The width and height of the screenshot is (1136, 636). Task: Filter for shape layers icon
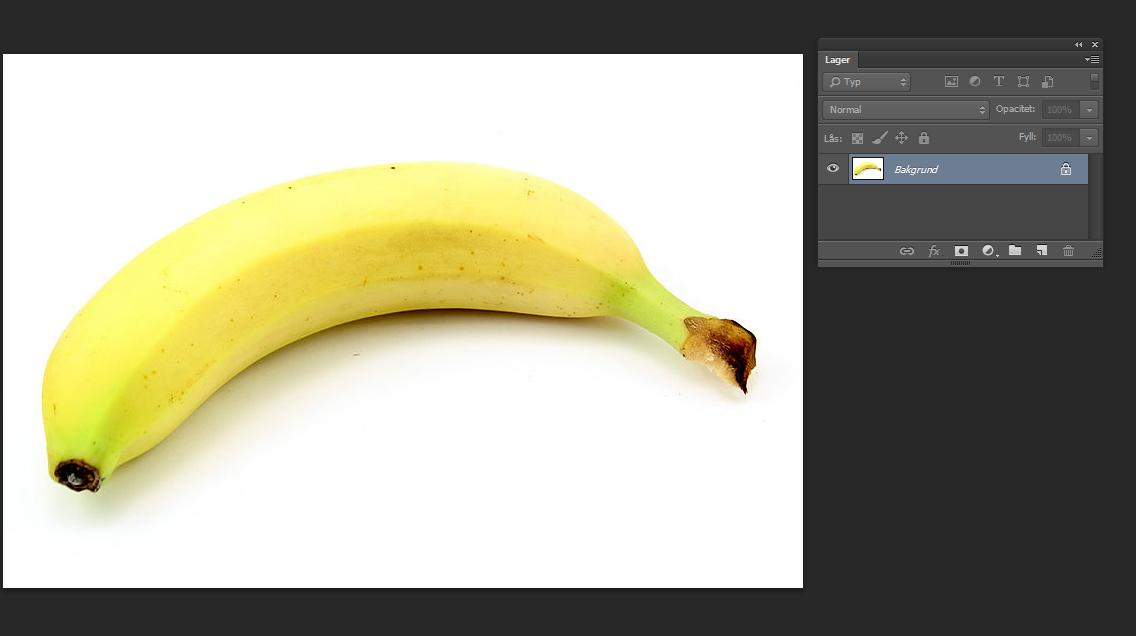click(x=1025, y=81)
